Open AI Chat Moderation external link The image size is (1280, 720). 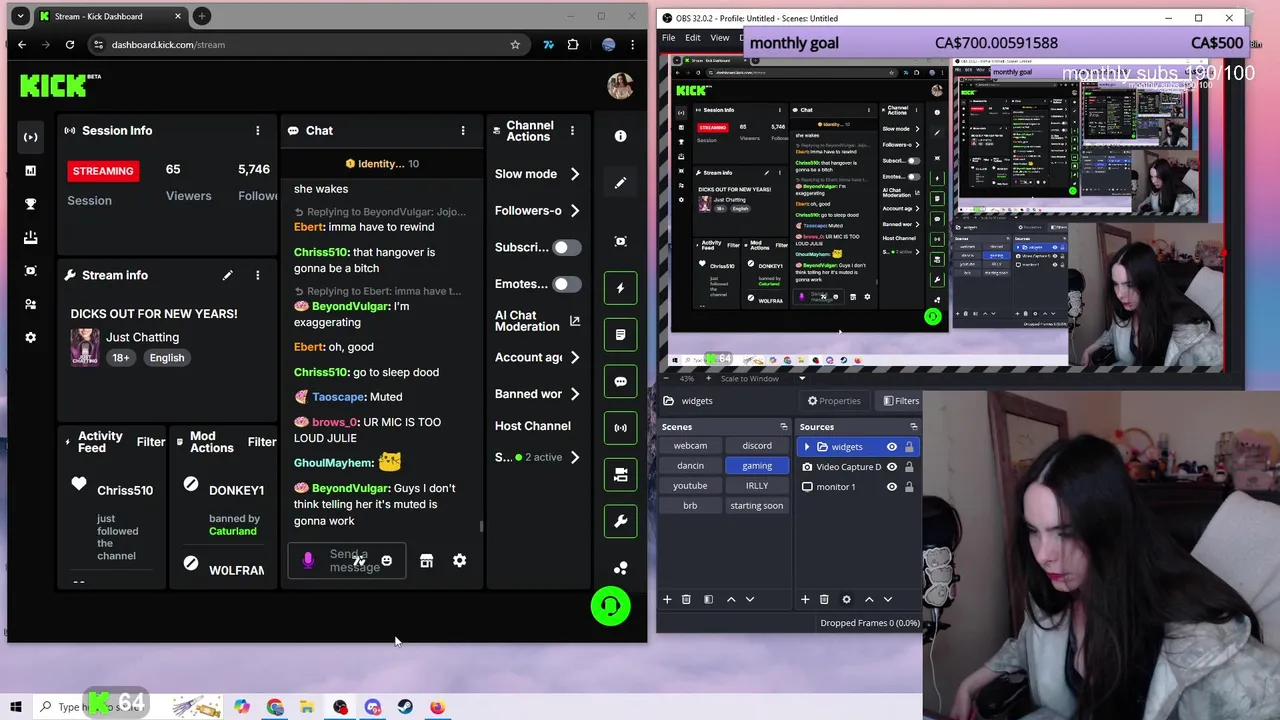click(x=574, y=321)
